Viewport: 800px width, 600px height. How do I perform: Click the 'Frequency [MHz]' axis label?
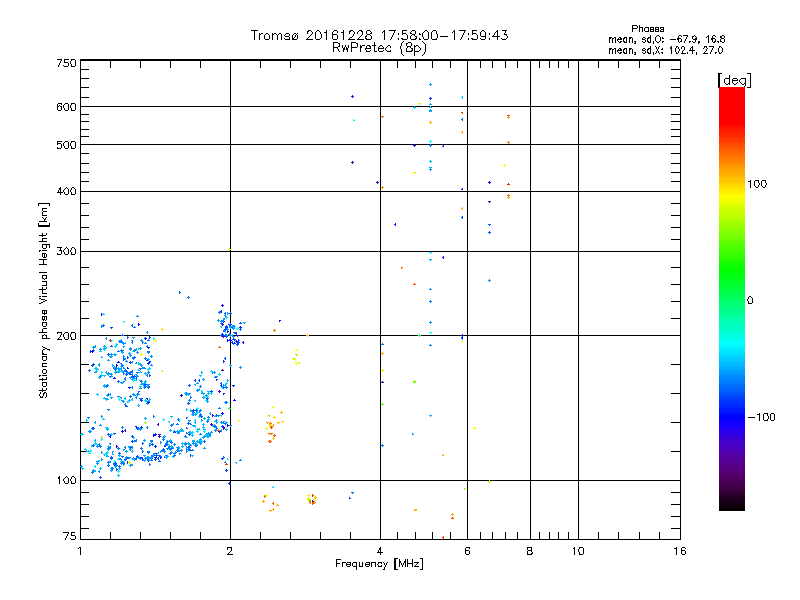(379, 564)
